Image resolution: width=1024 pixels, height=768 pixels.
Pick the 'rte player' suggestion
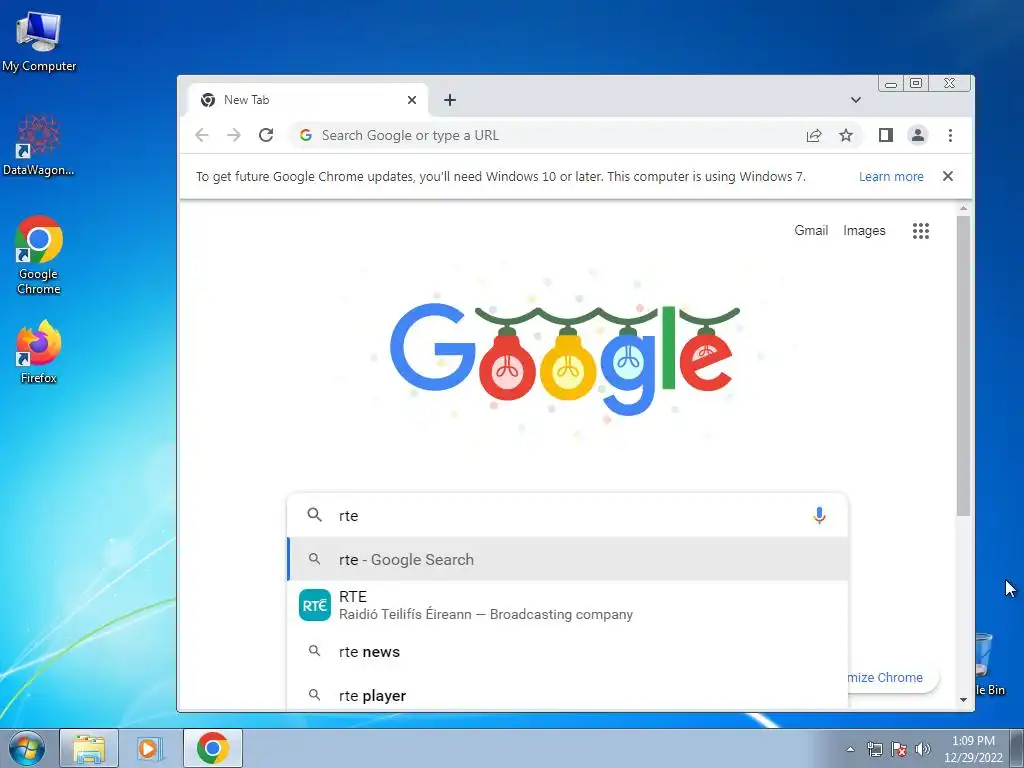(568, 695)
